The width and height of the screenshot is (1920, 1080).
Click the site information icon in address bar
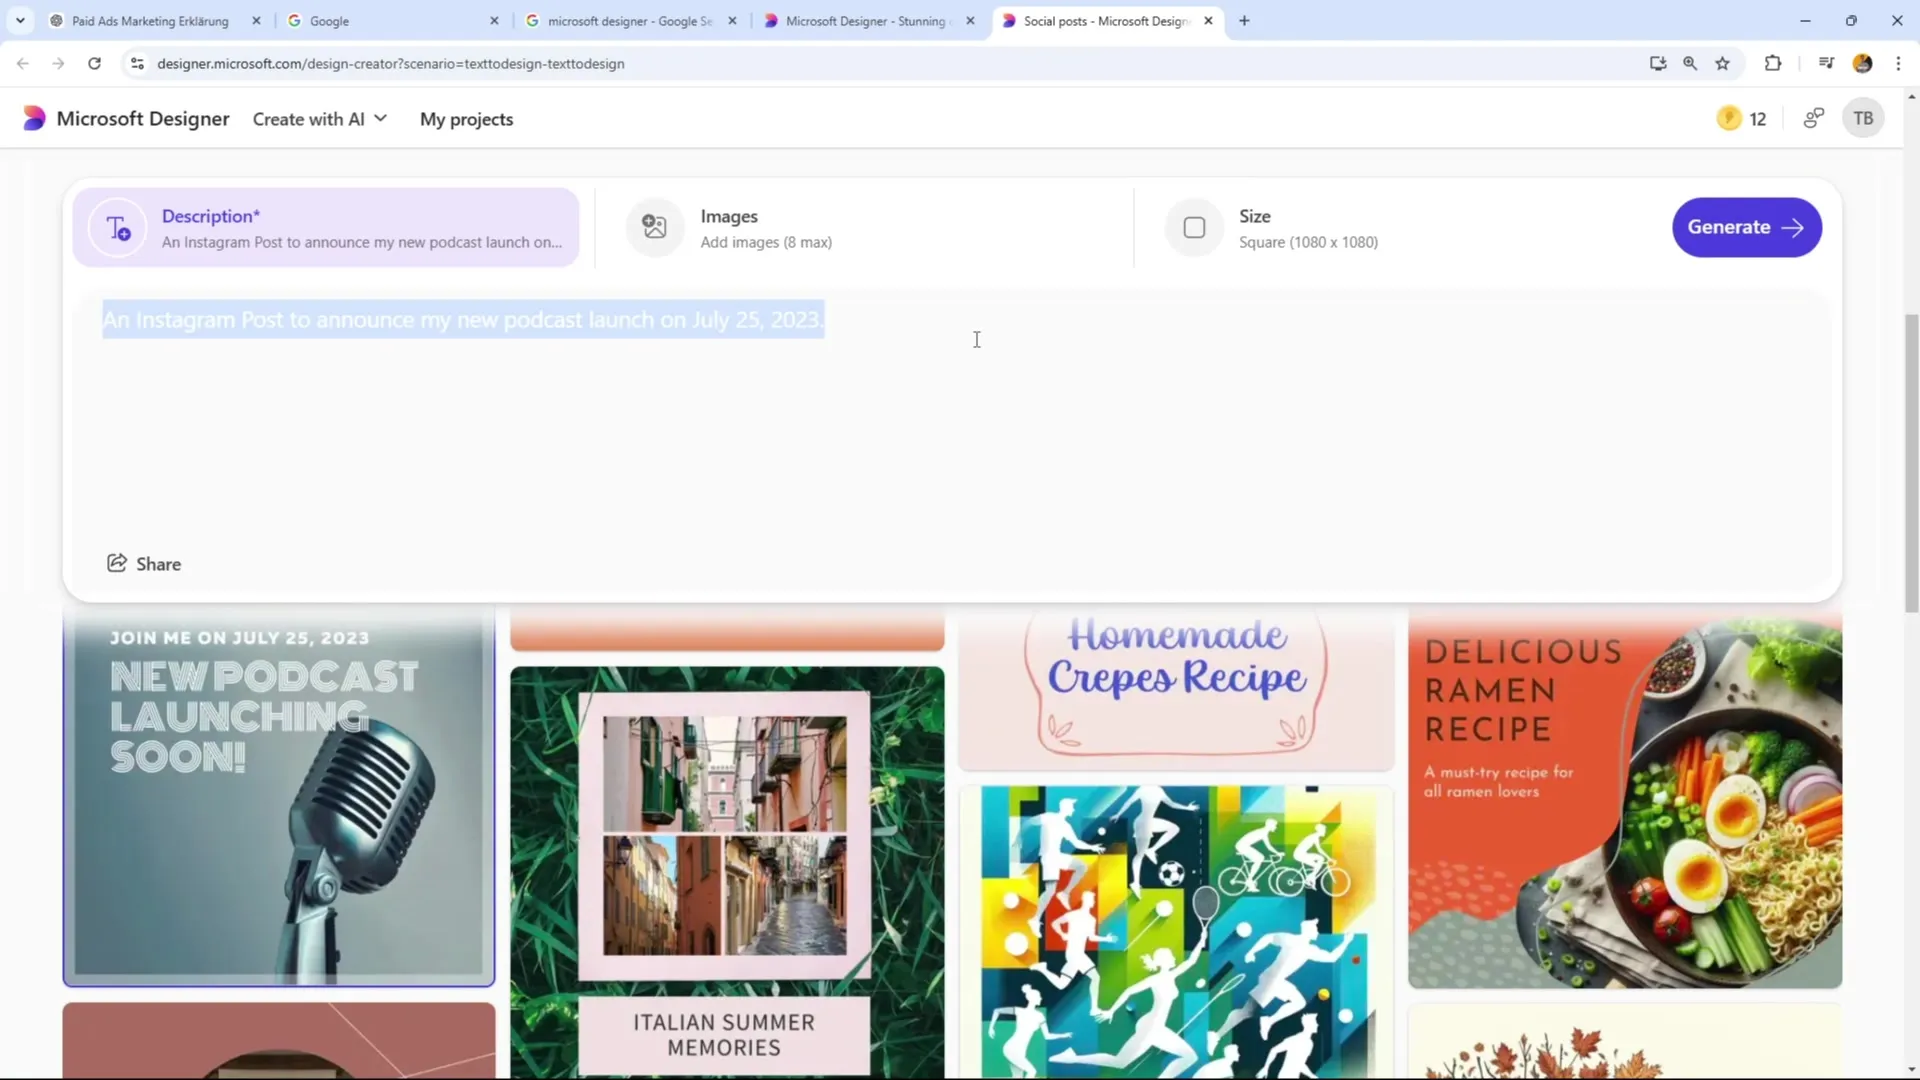137,63
